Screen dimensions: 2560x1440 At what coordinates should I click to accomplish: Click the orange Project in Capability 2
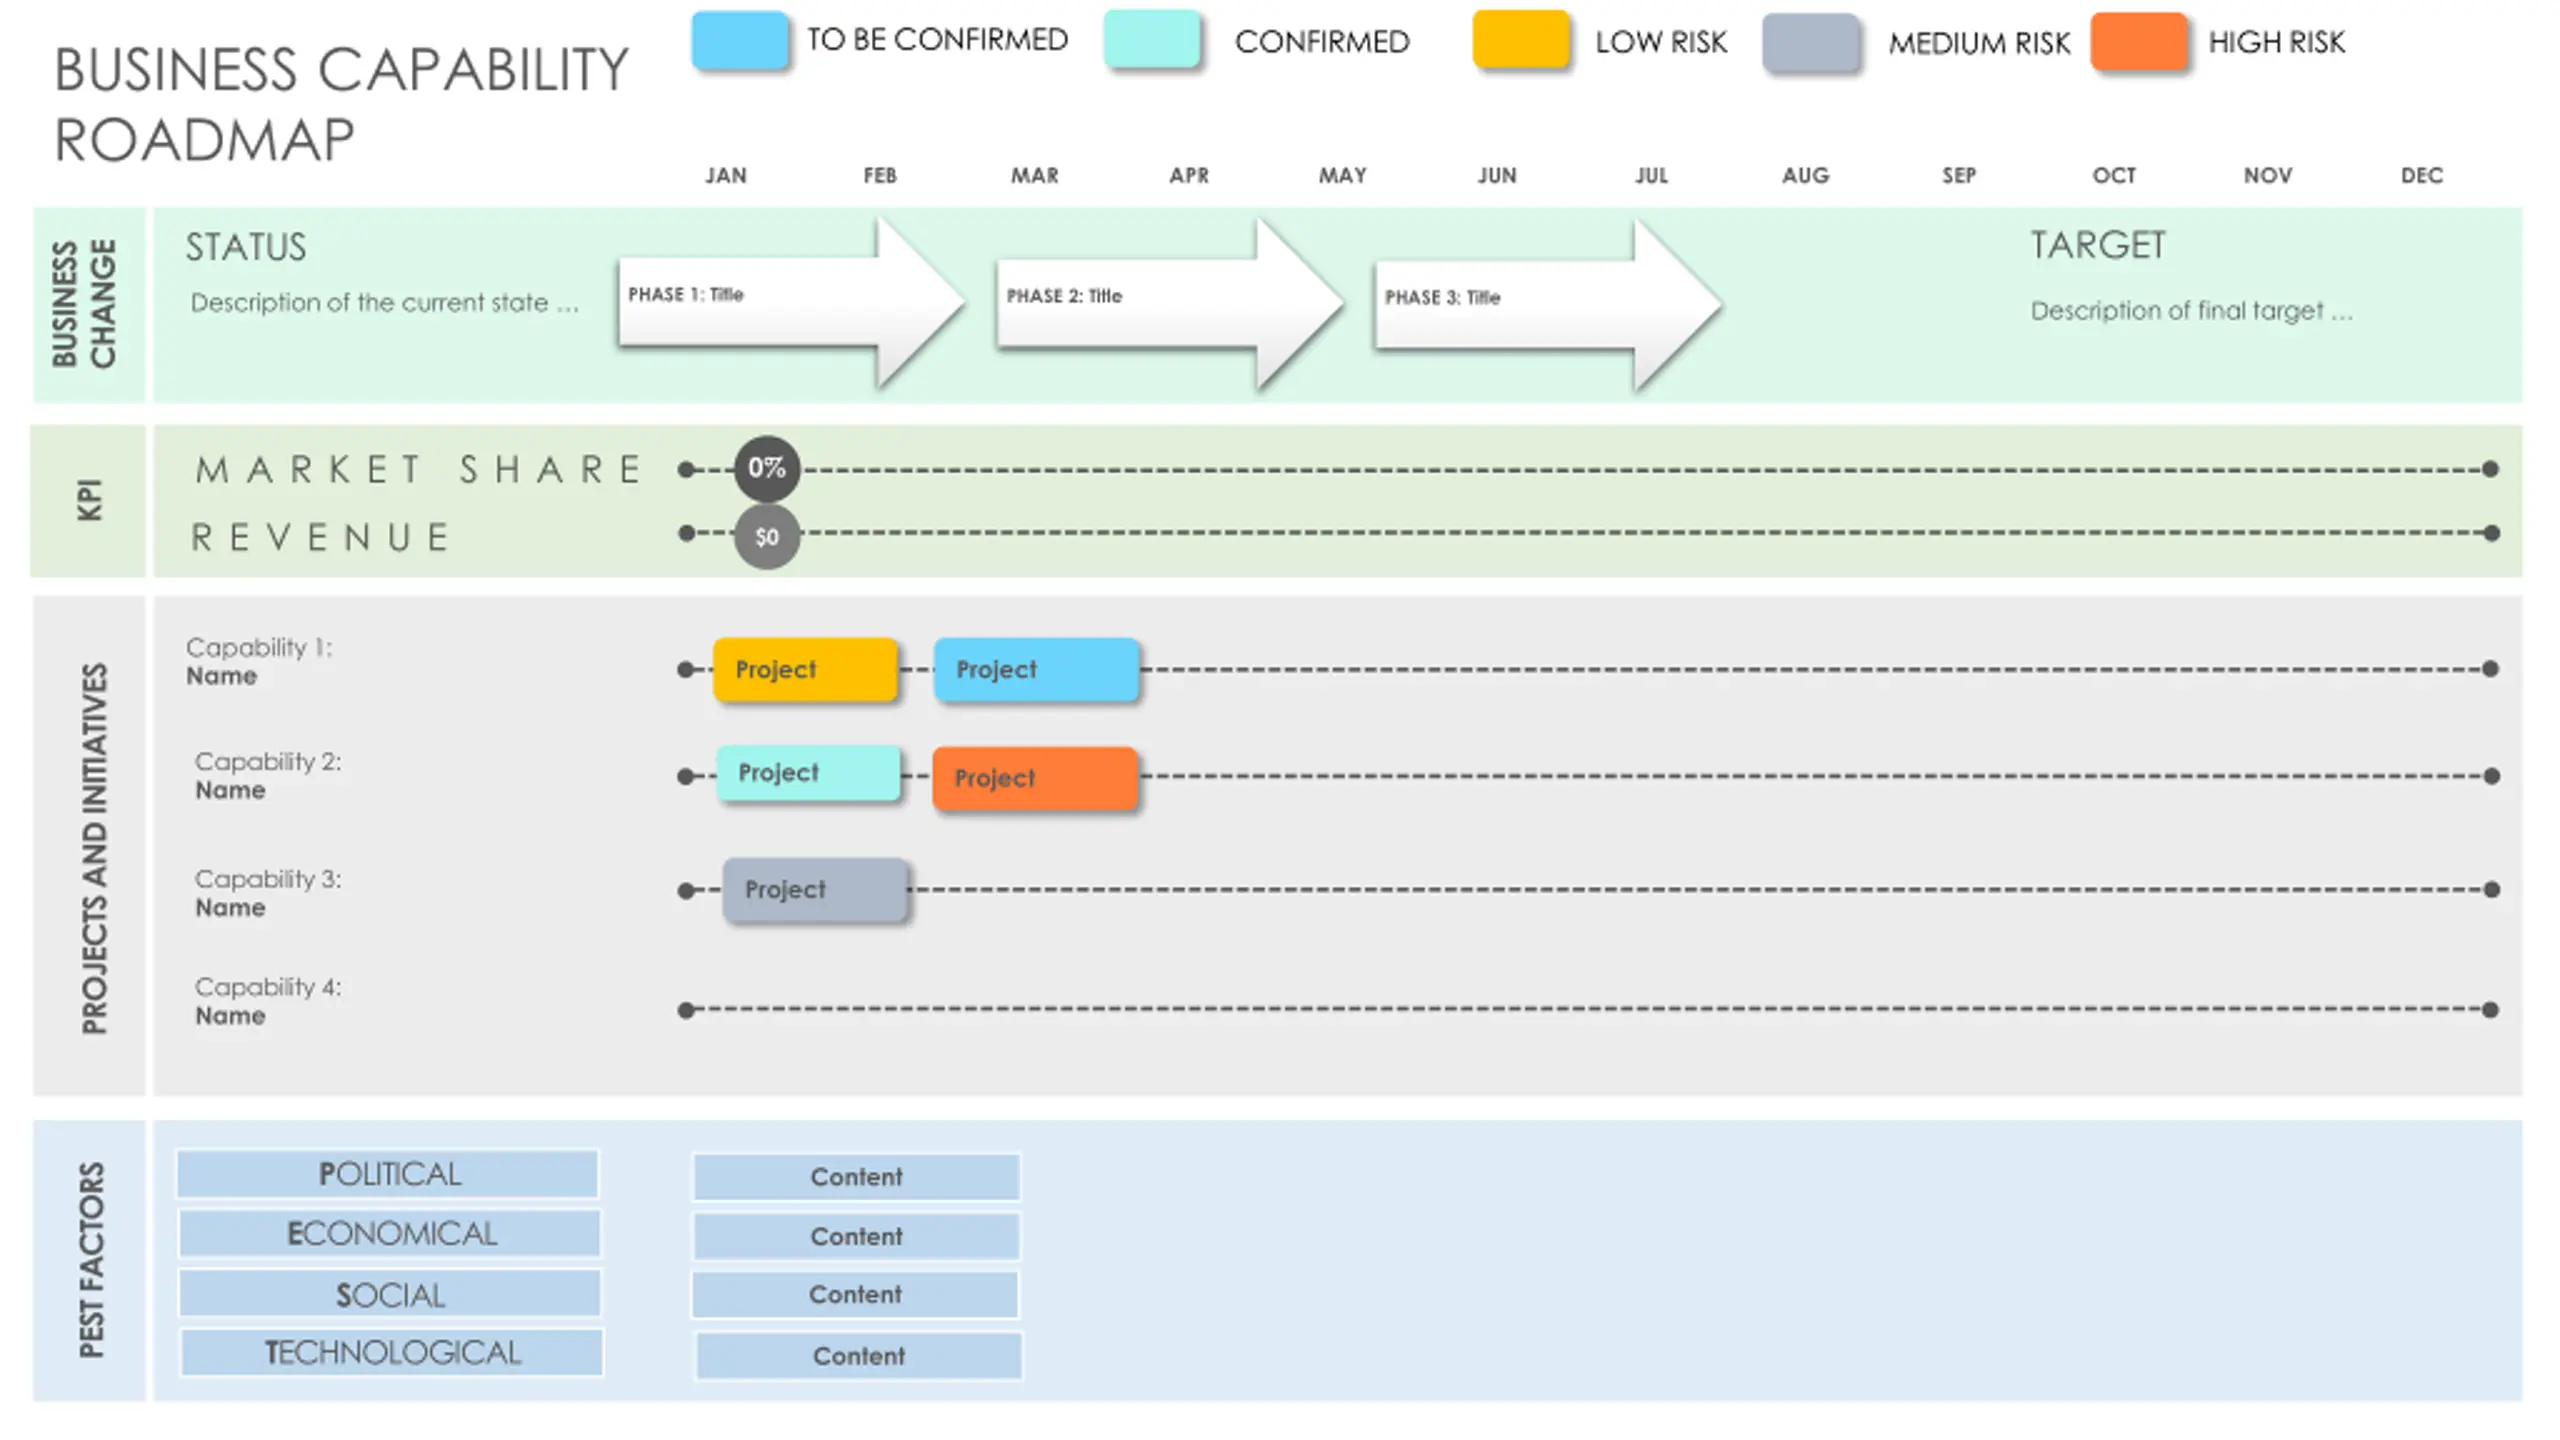[x=1035, y=778]
